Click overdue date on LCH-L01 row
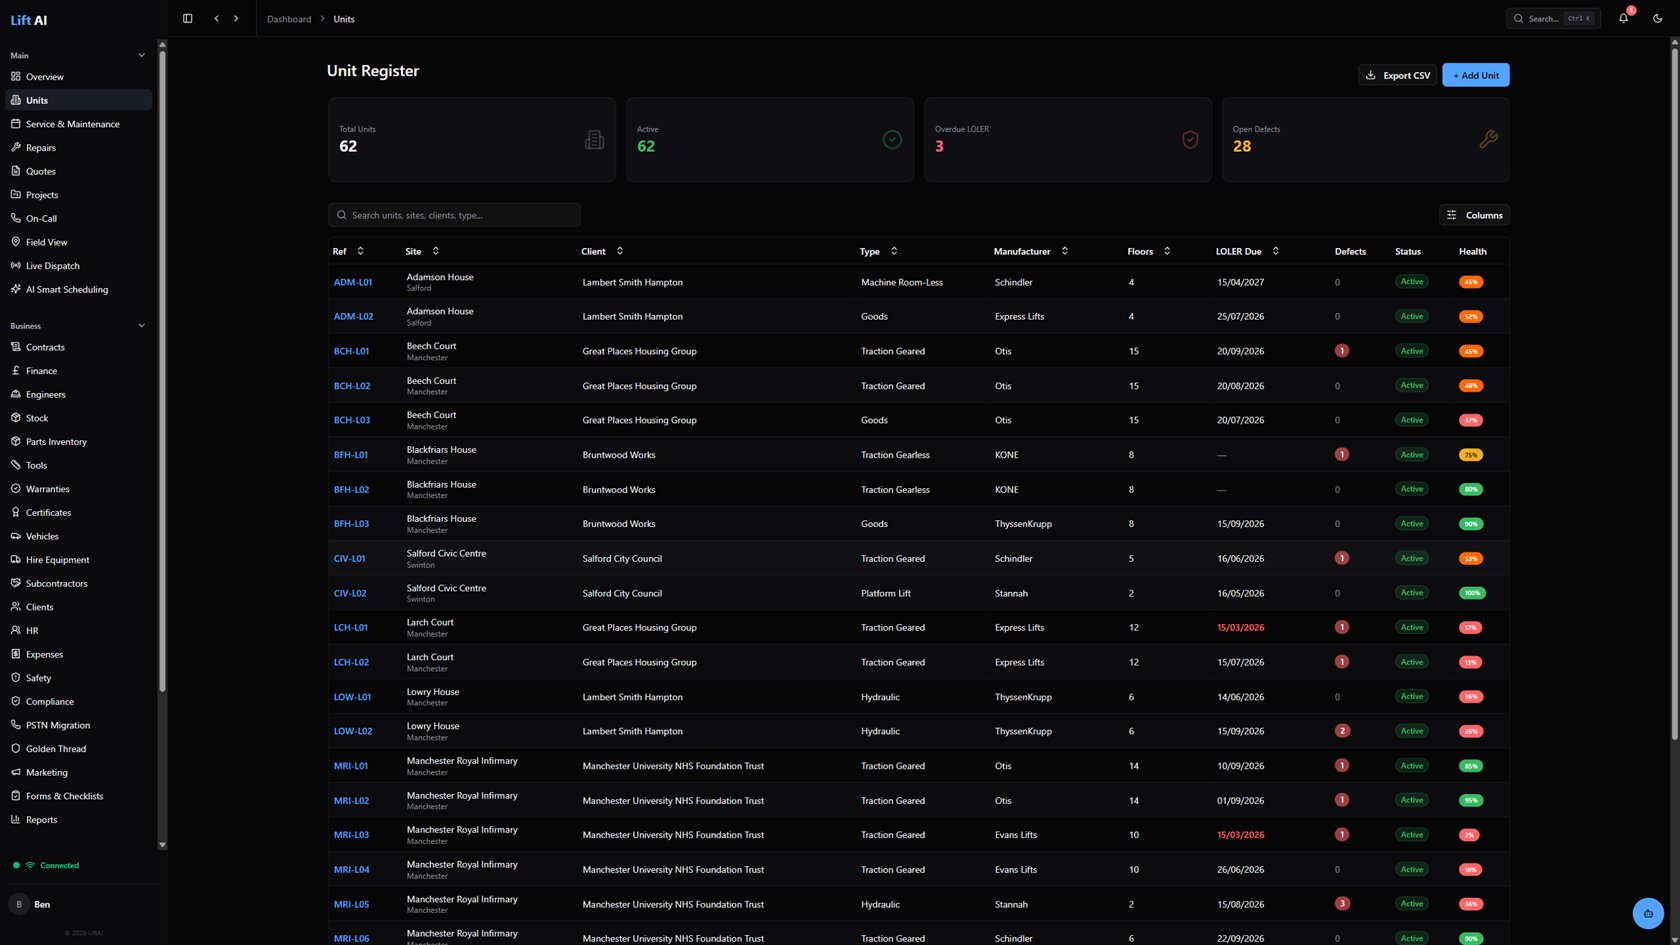The height and width of the screenshot is (945, 1680). (x=1240, y=628)
